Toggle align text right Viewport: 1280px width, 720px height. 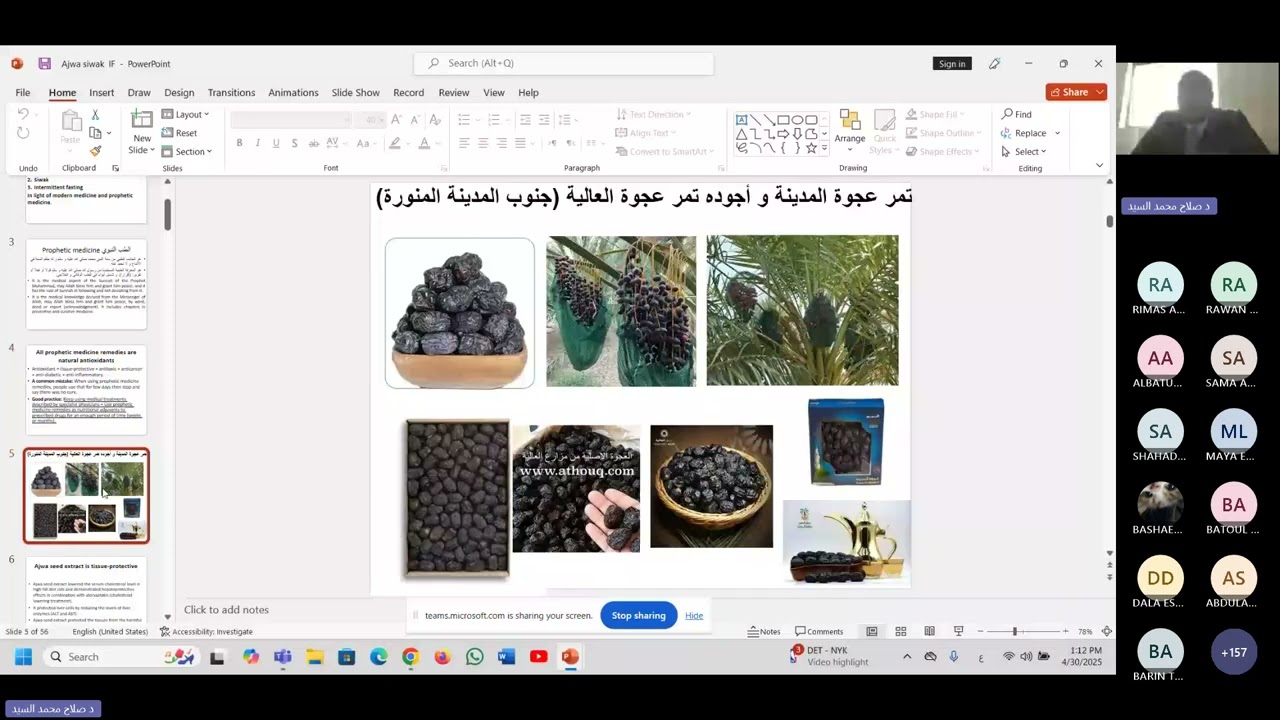coord(502,143)
